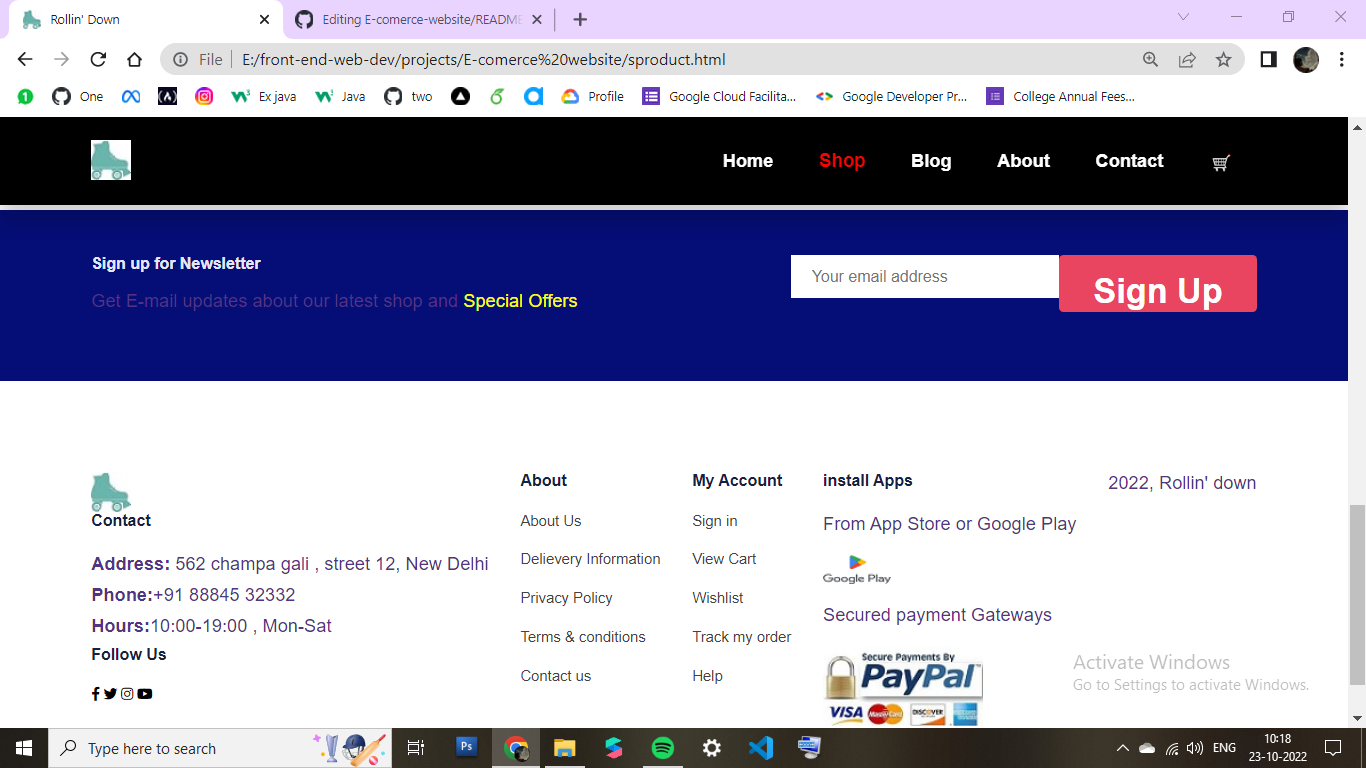
Task: Open the Facebook icon under Follow Us
Action: click(x=96, y=694)
